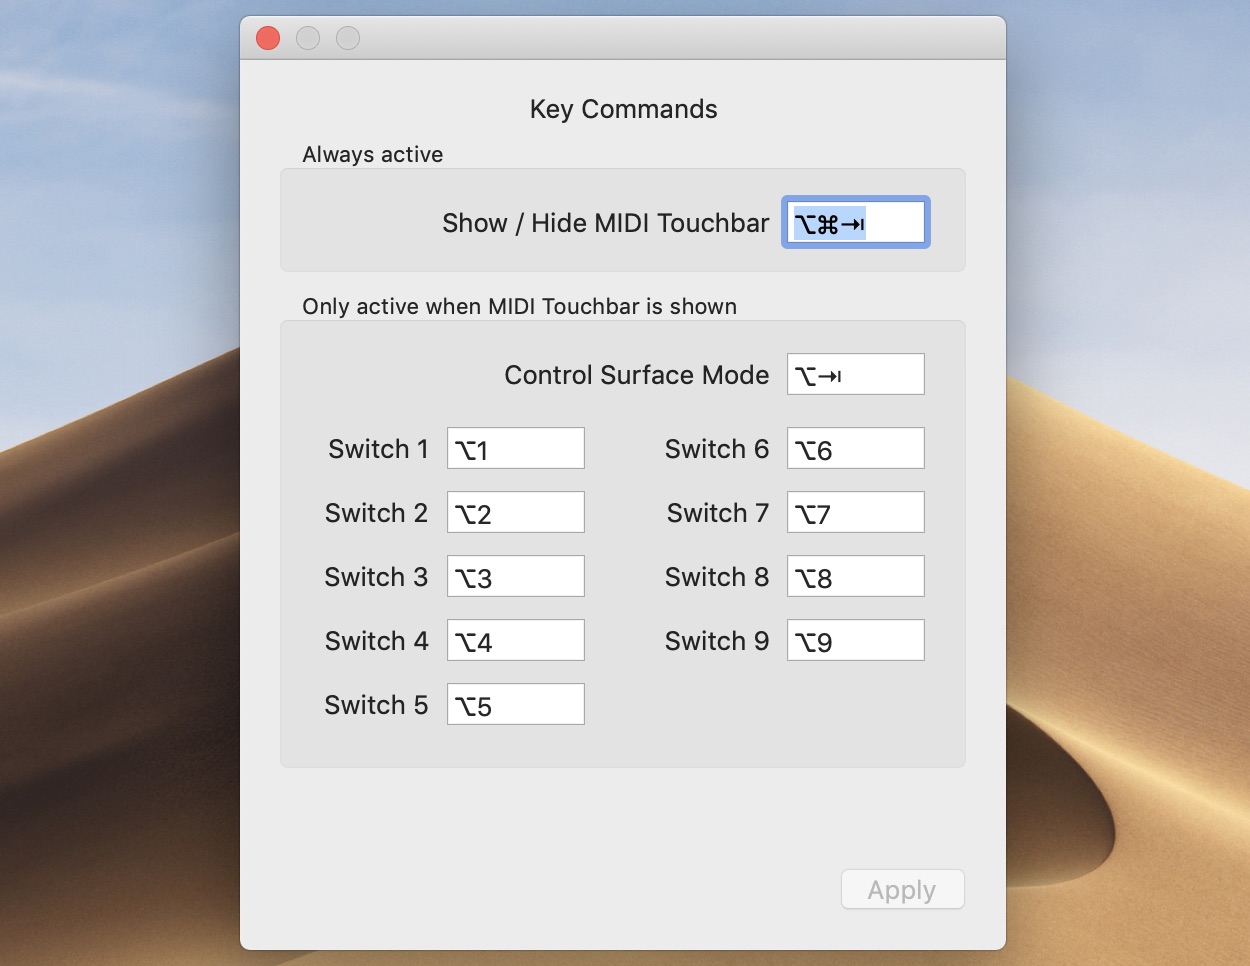The width and height of the screenshot is (1250, 966).
Task: Click the Switch 4 shortcut field
Action: pos(515,640)
